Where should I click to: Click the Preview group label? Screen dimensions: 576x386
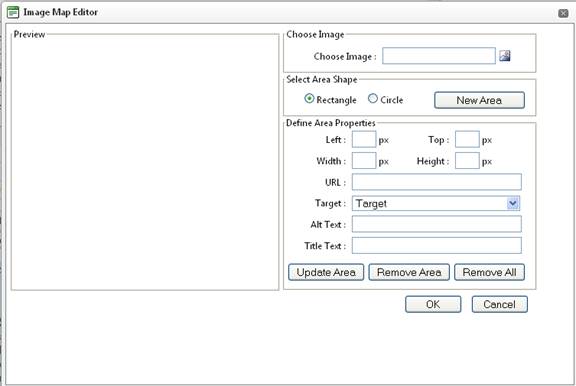pos(29,35)
